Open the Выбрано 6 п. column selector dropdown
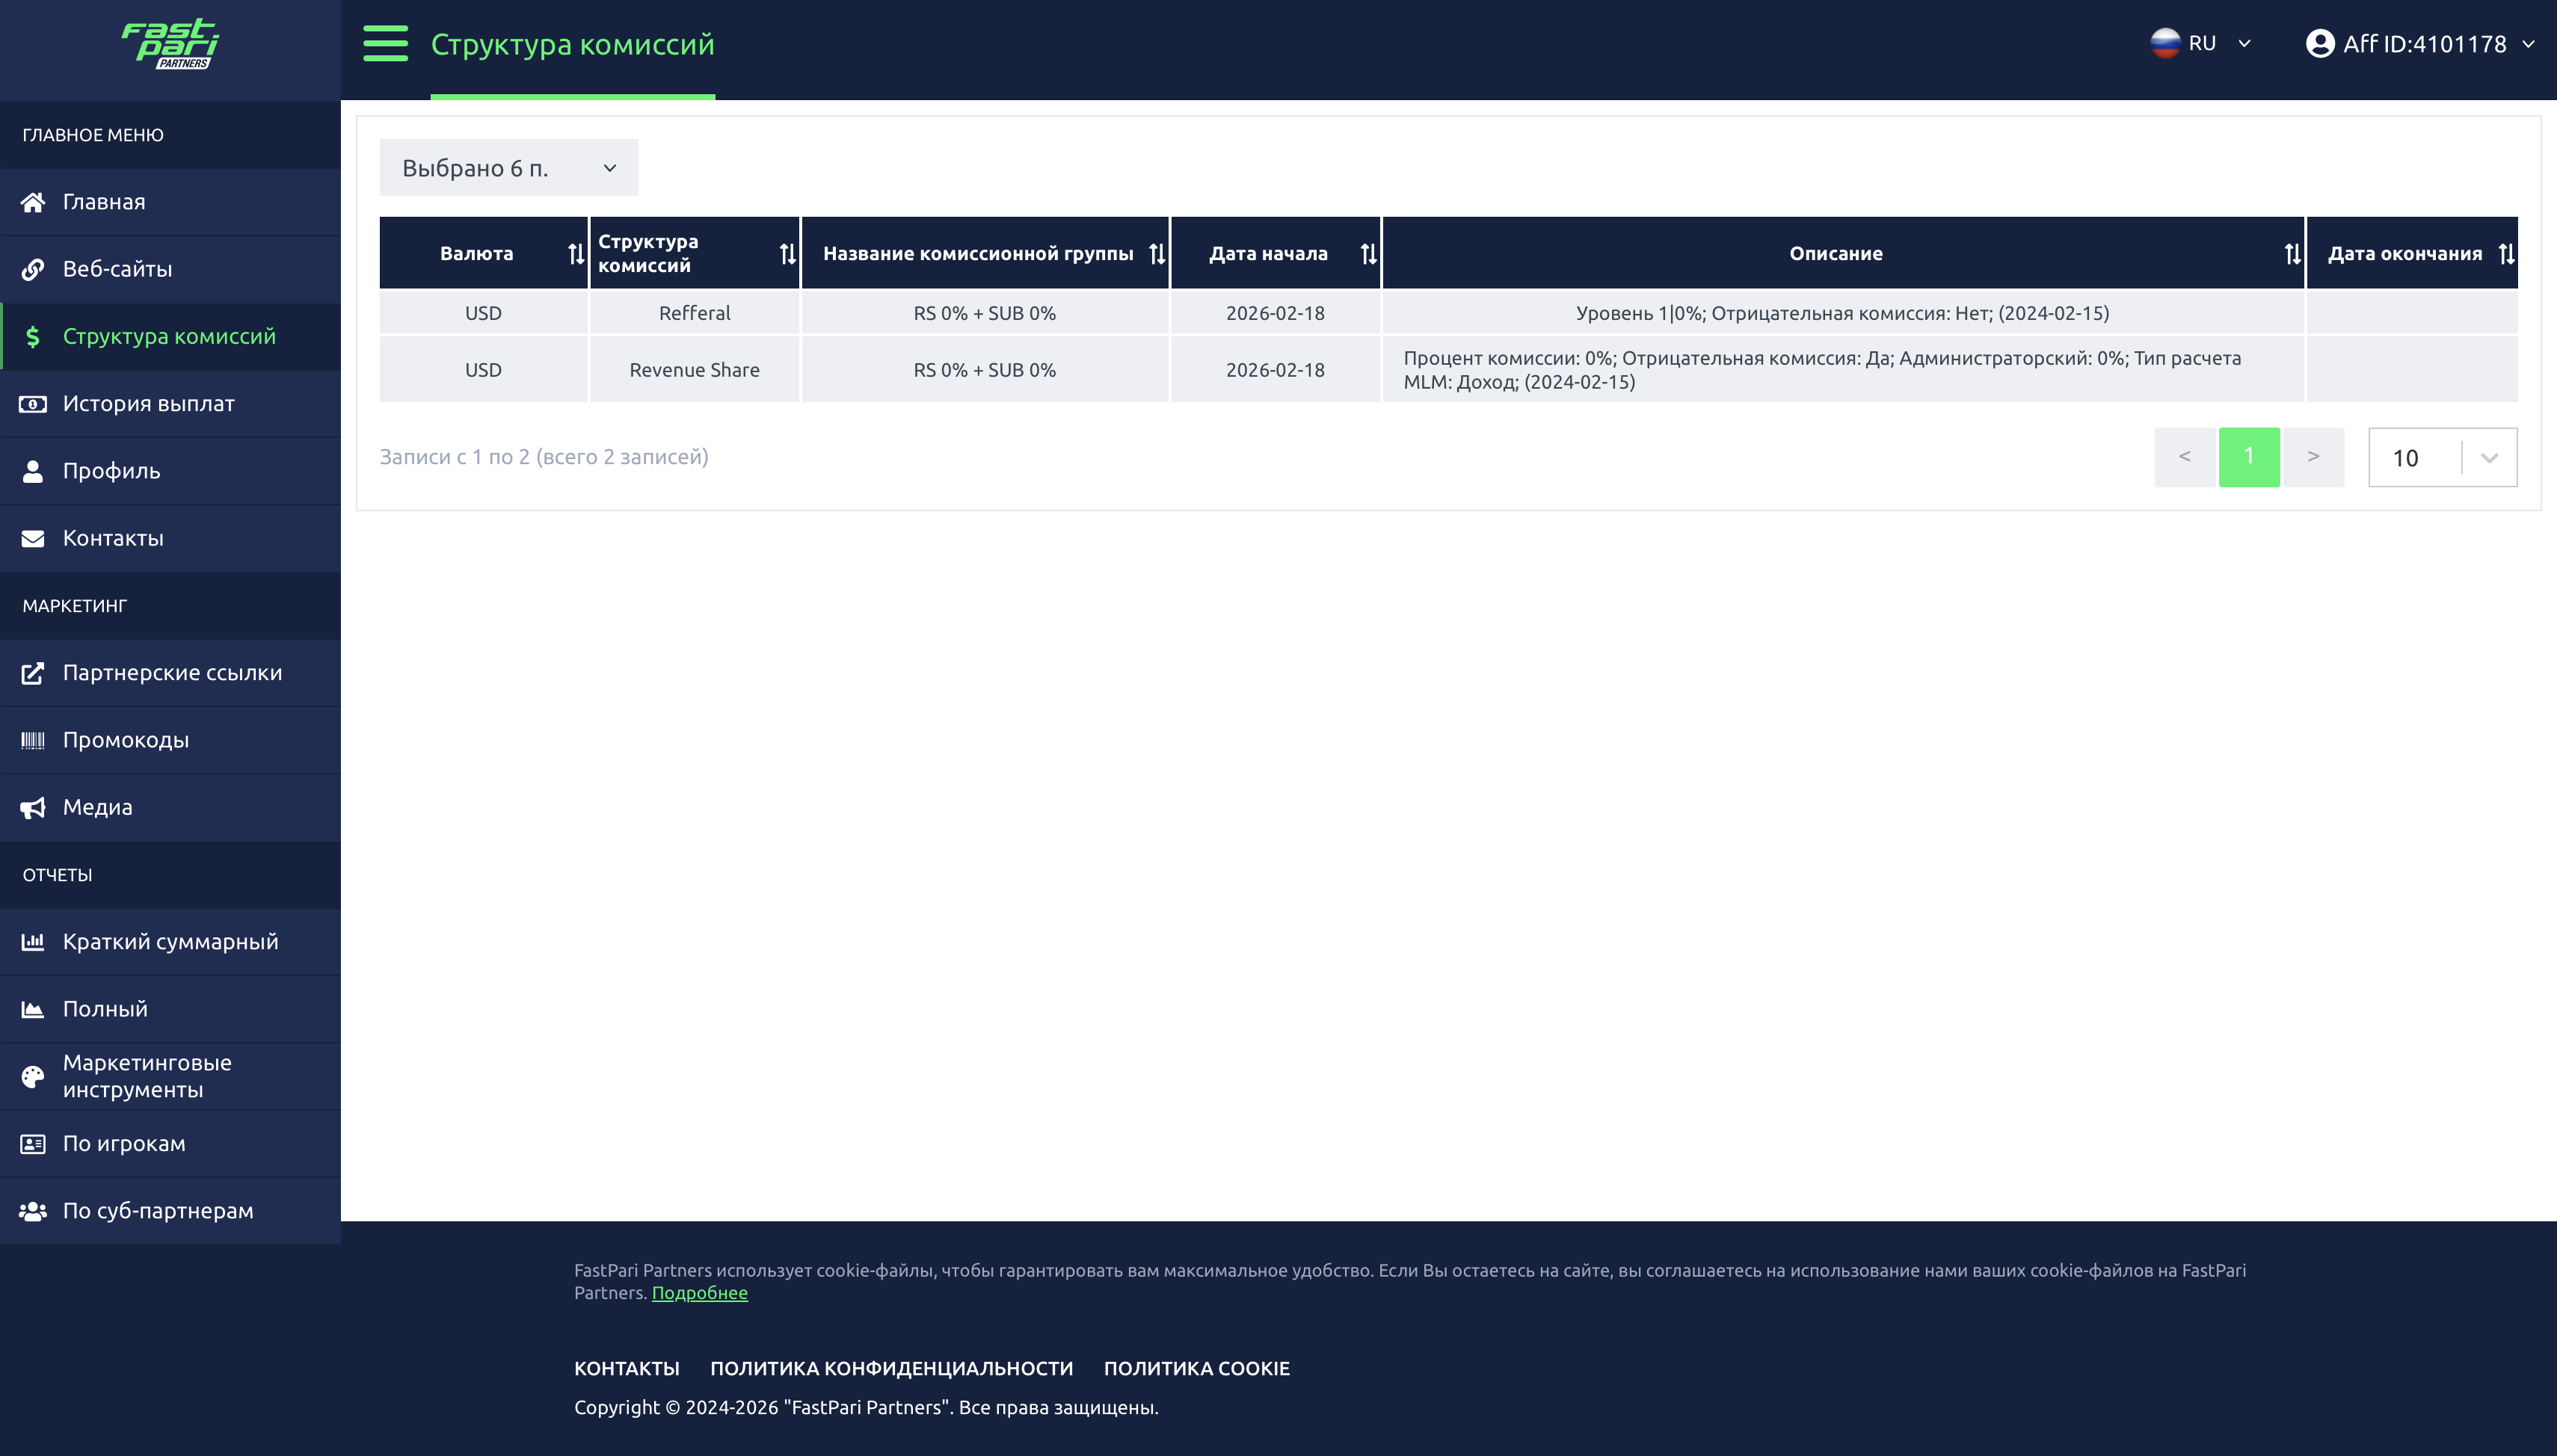 point(508,168)
